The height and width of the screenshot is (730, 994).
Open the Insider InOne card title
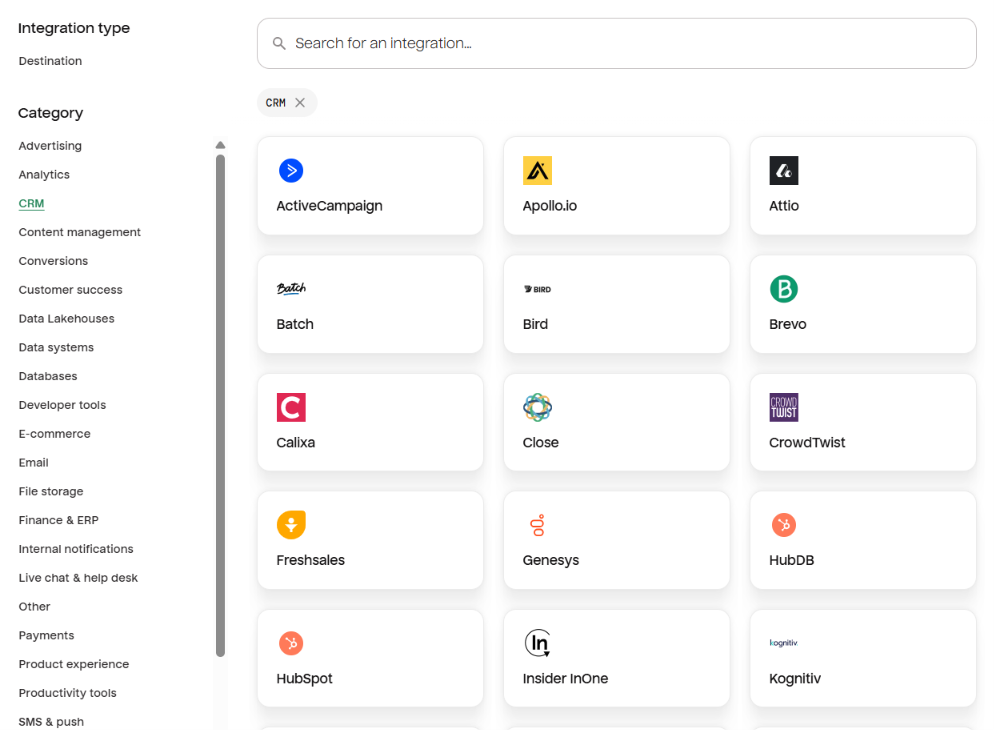point(565,679)
